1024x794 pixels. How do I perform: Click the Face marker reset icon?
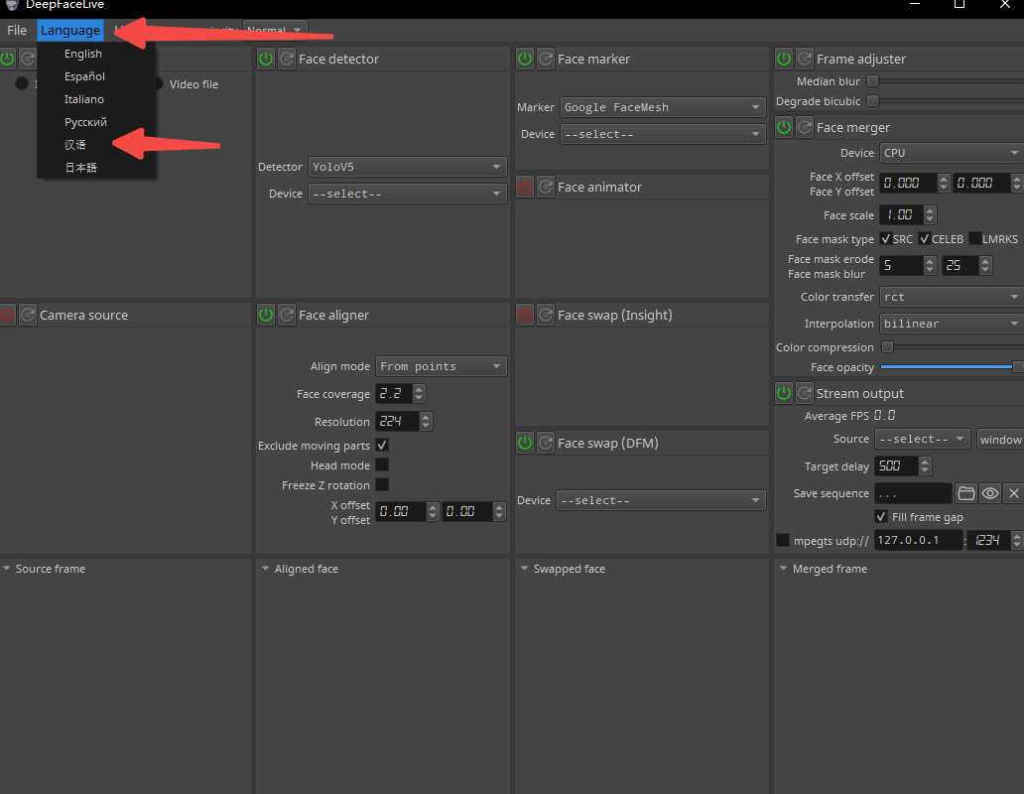pyautogui.click(x=546, y=59)
